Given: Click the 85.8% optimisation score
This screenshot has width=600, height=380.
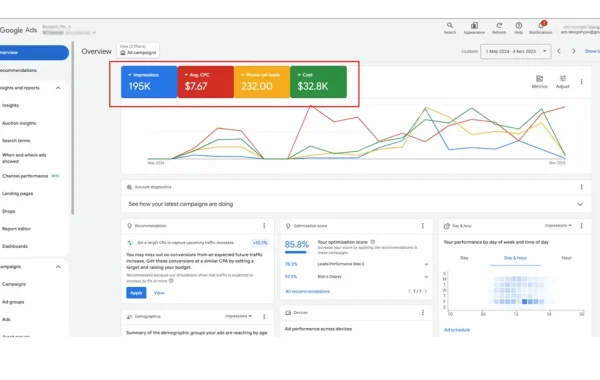Looking at the screenshot, I should pyautogui.click(x=297, y=244).
